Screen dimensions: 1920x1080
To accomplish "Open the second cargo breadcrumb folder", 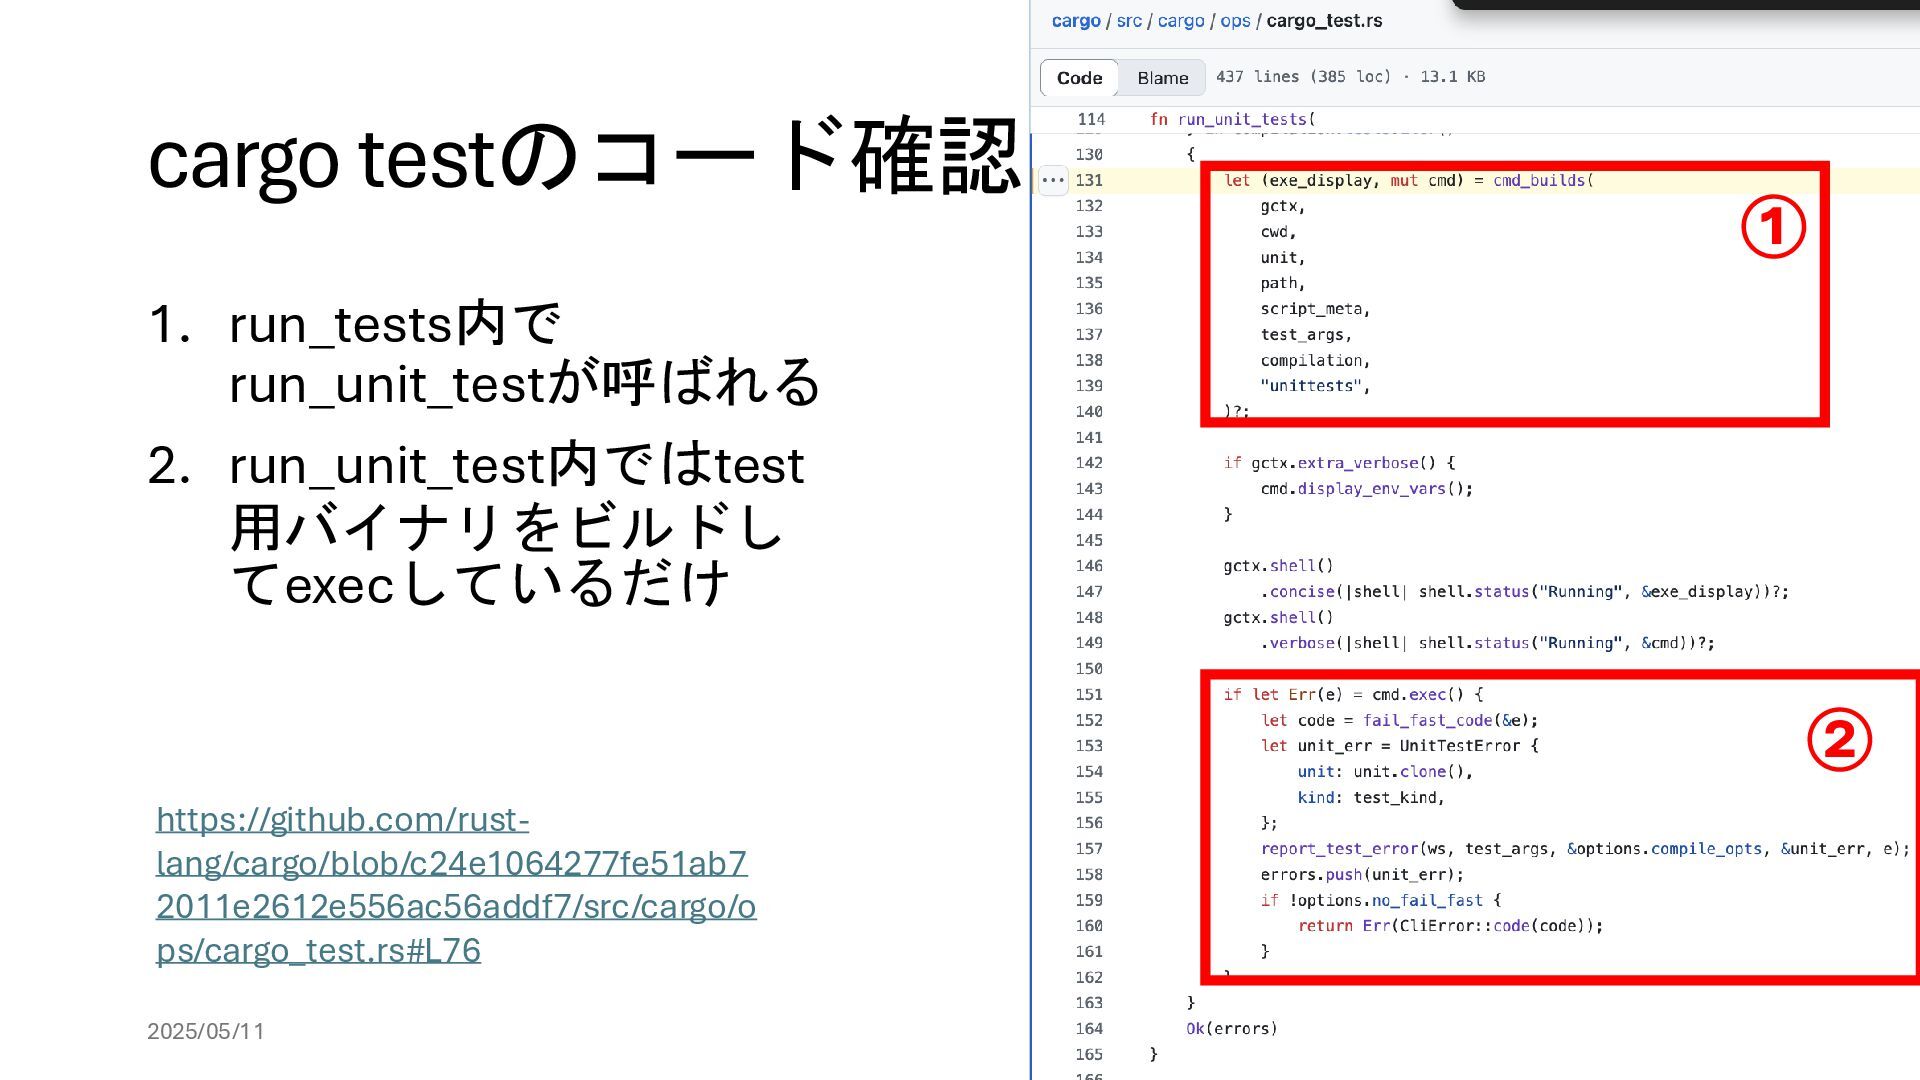I will tap(1181, 21).
